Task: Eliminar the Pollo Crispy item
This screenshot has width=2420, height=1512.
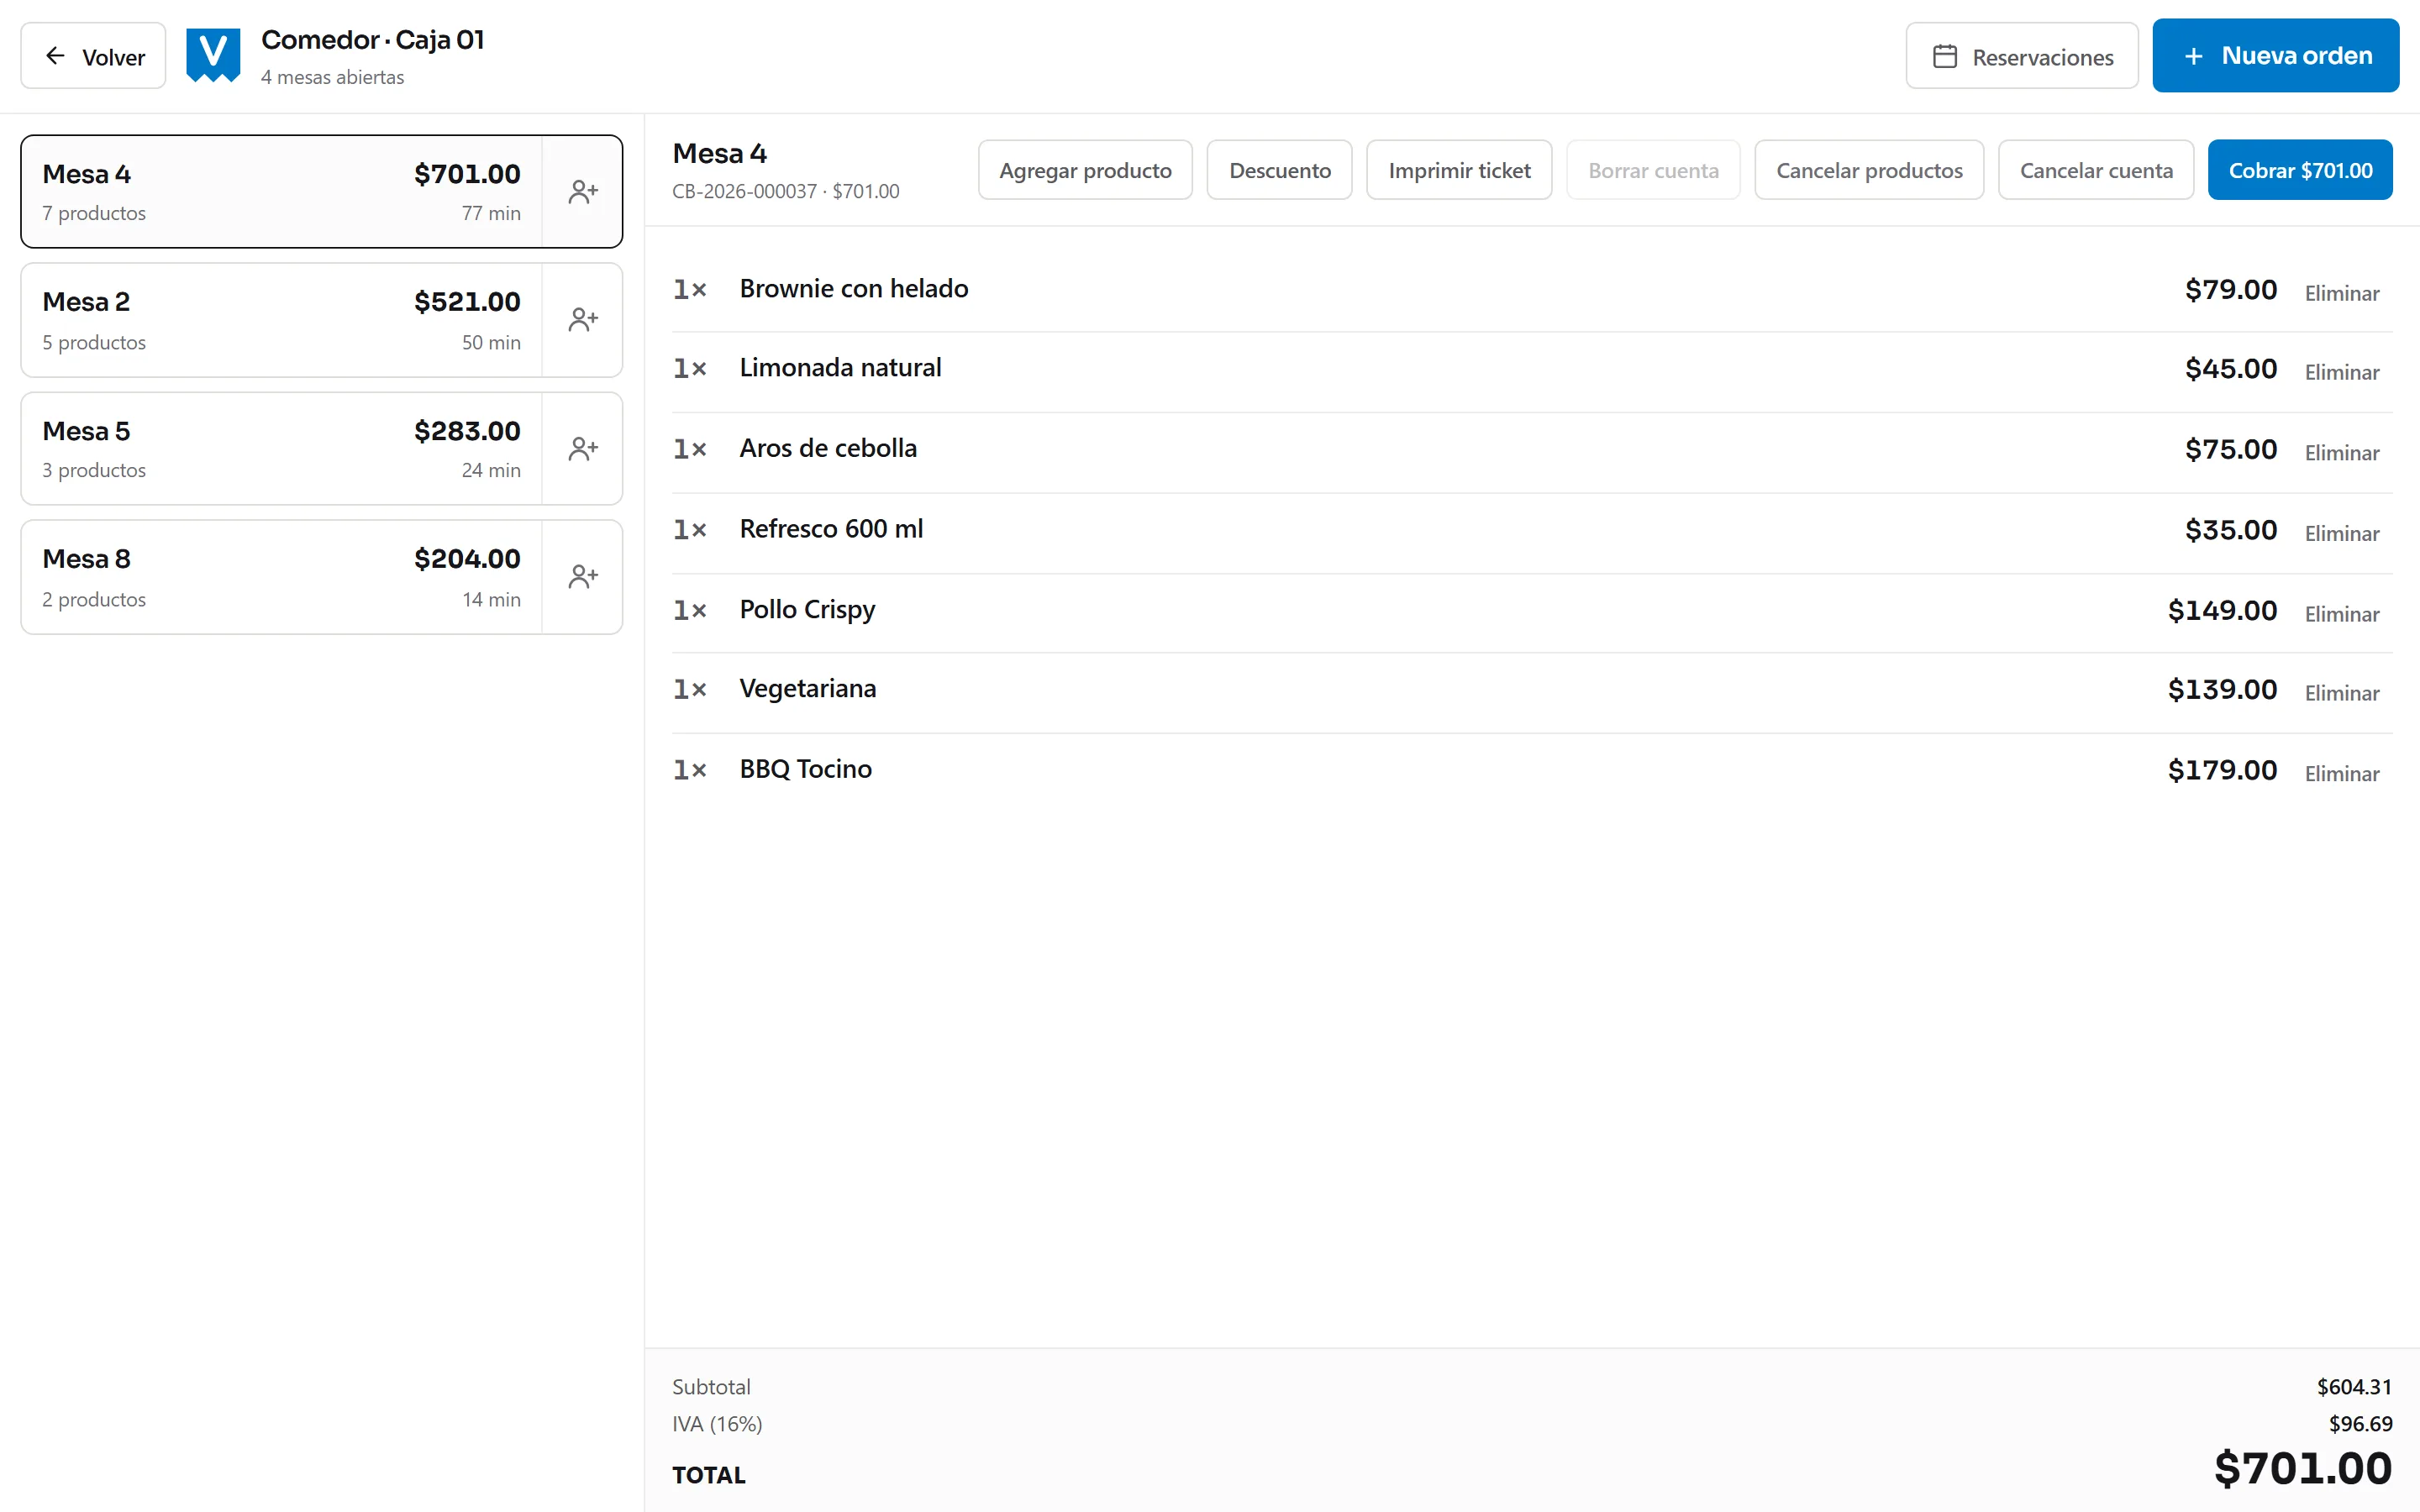Action: pyautogui.click(x=2341, y=614)
